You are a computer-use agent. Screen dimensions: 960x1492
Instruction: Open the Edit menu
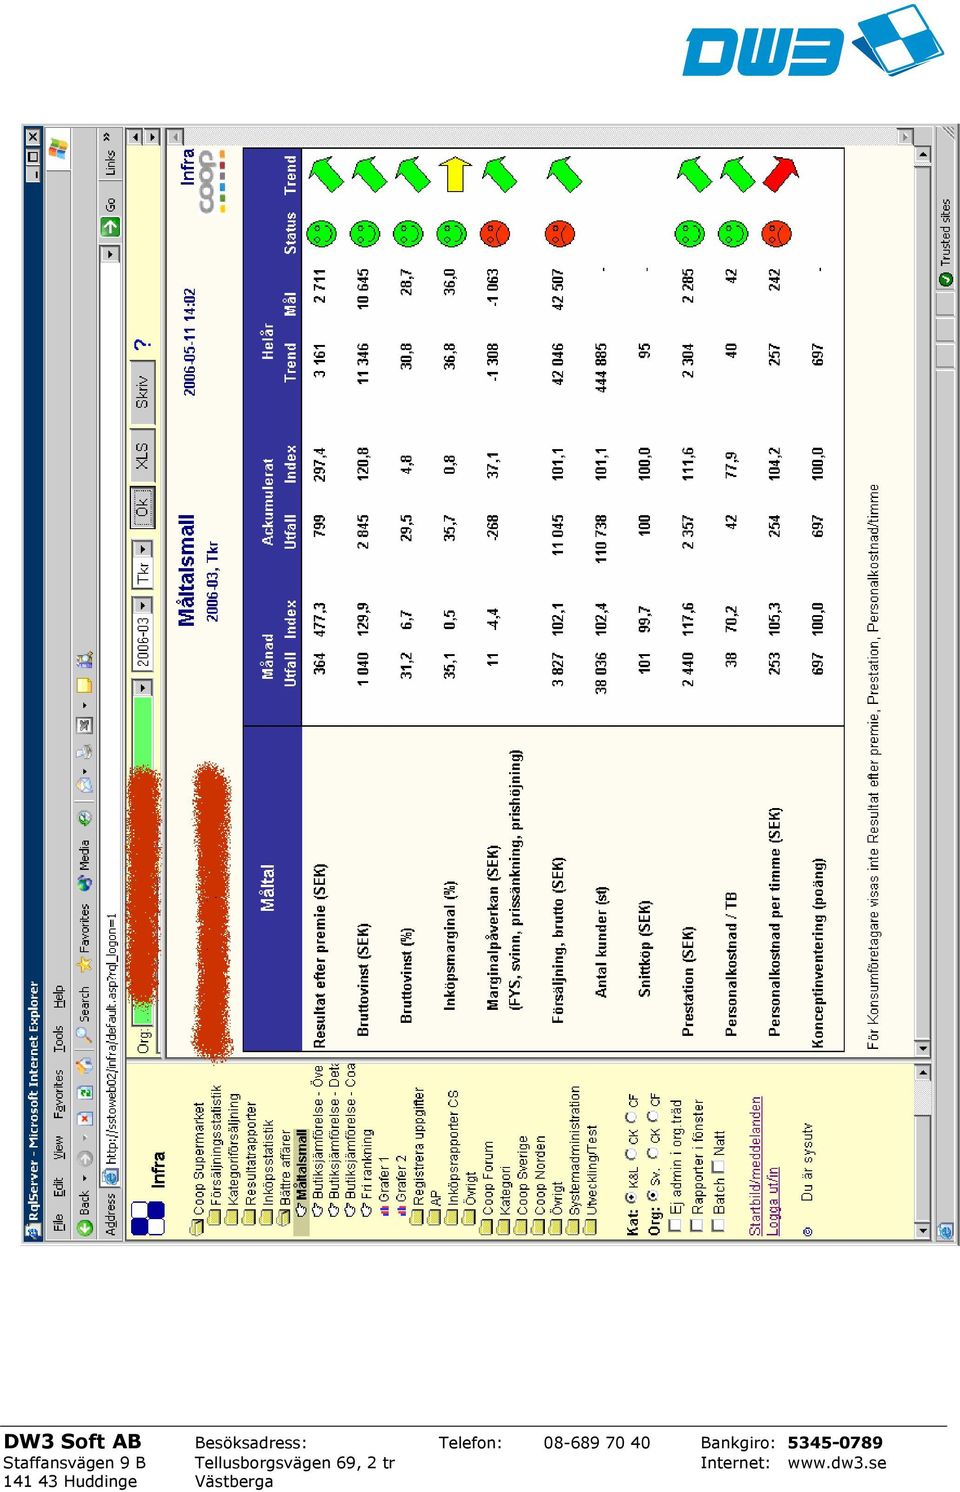59,1187
